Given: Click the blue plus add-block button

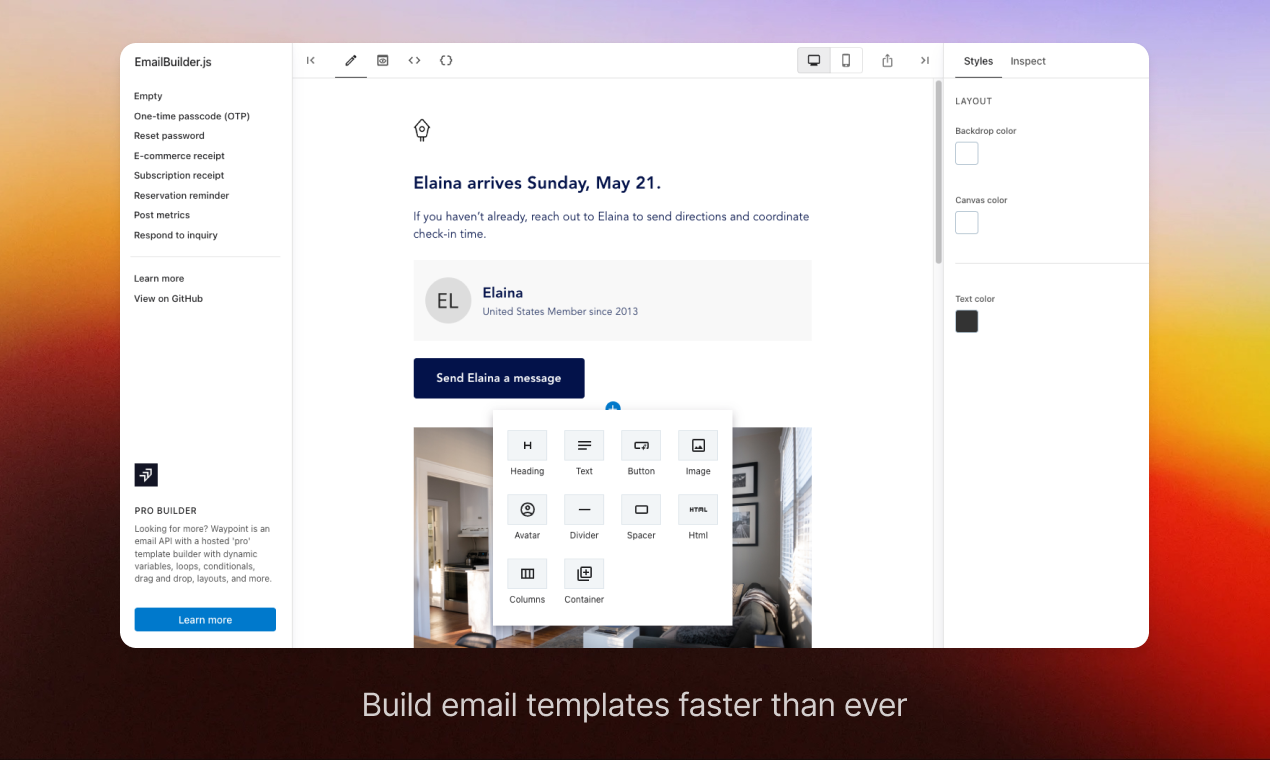Looking at the screenshot, I should tap(613, 407).
